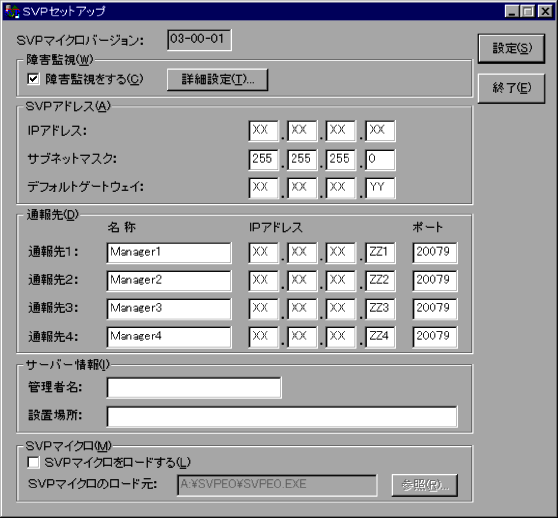This screenshot has width=558, height=518.
Task: Click the second IP octet of 通報先2
Action: point(302,281)
